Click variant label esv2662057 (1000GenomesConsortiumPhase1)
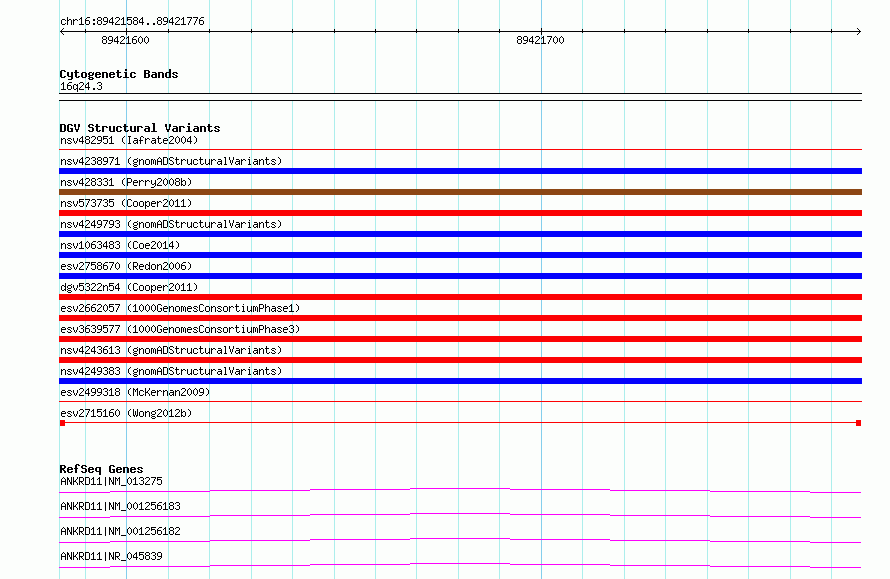This screenshot has width=890, height=579. tap(180, 308)
